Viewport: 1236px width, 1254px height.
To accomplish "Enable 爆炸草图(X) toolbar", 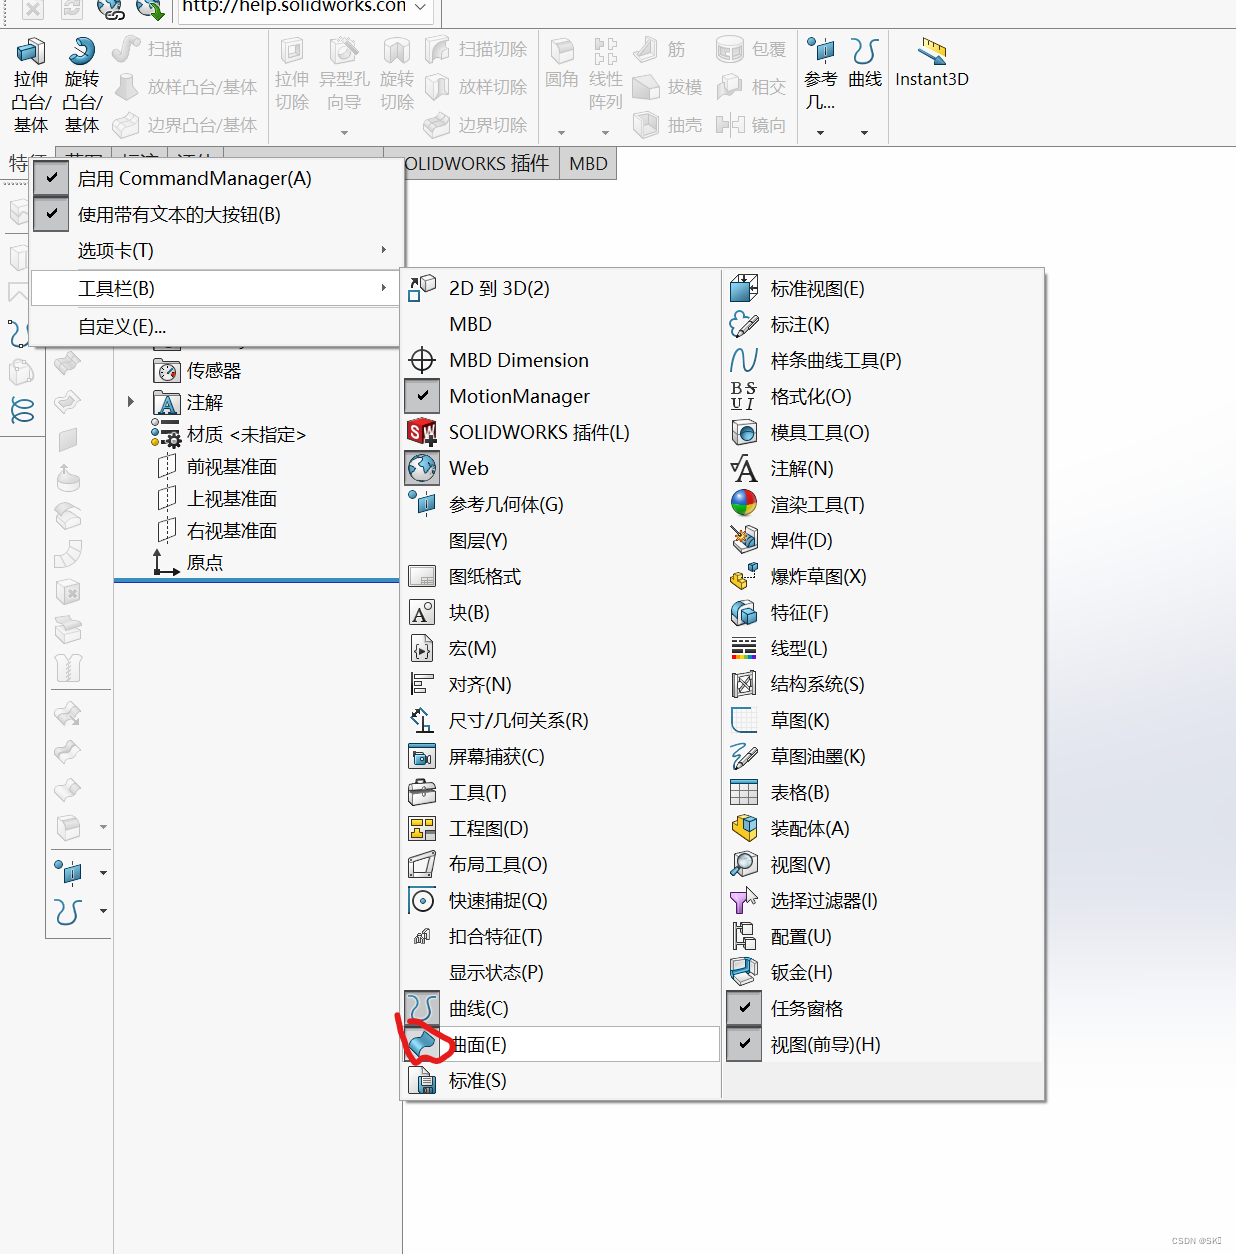I will pyautogui.click(x=883, y=576).
